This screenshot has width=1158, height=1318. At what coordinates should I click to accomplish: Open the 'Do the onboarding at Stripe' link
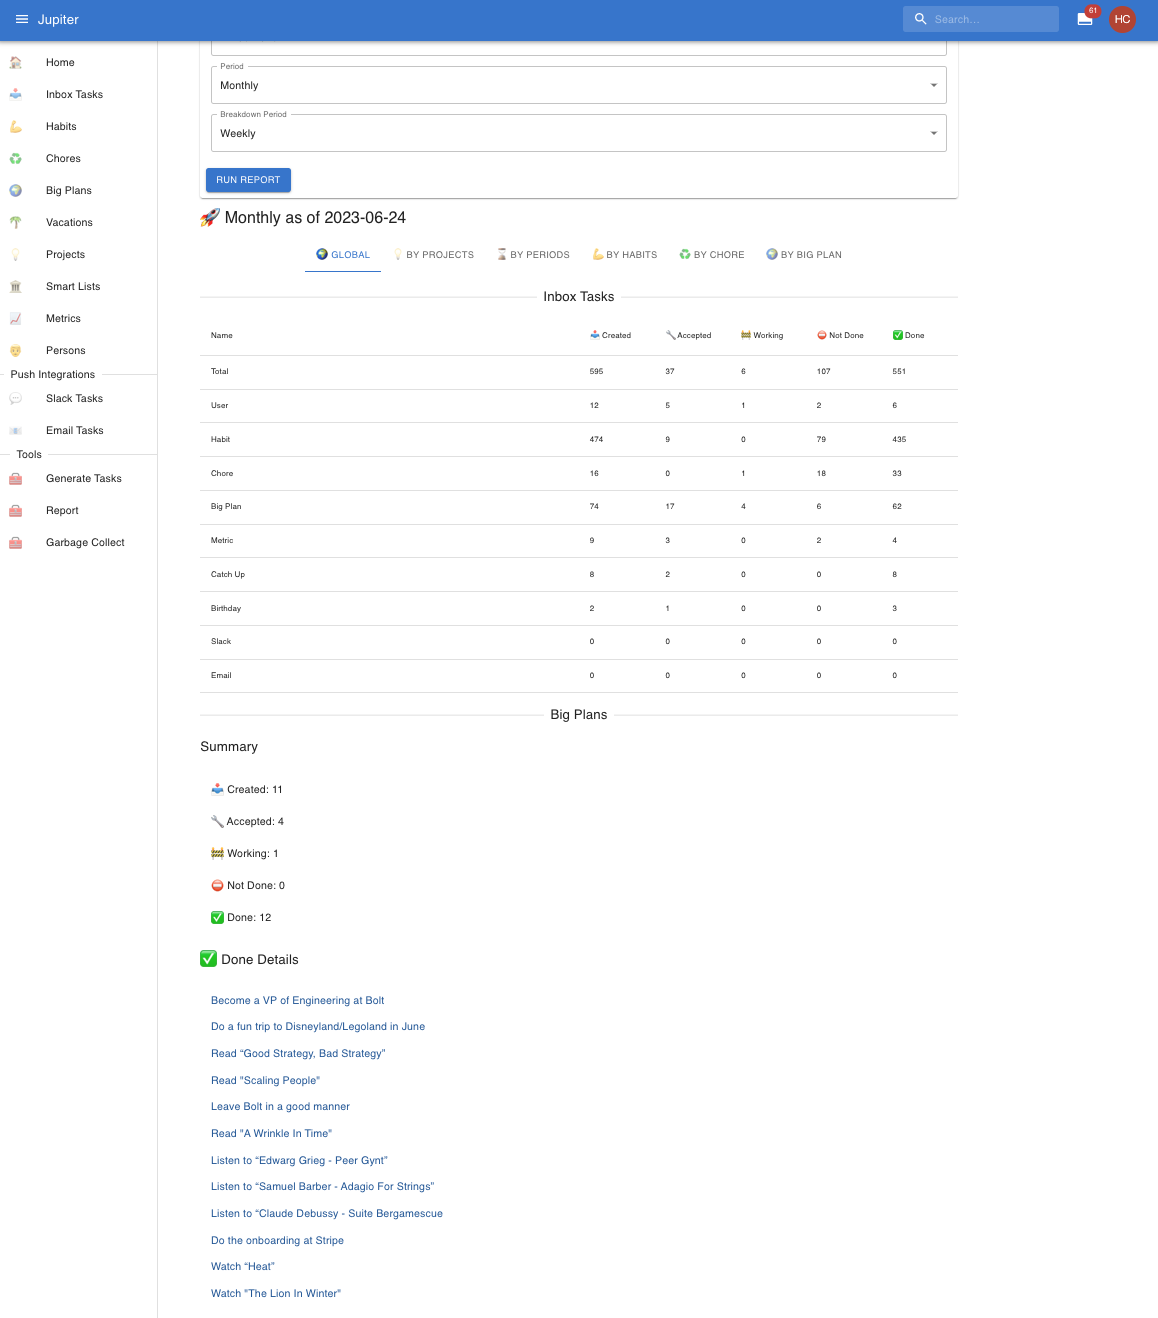(x=277, y=1241)
